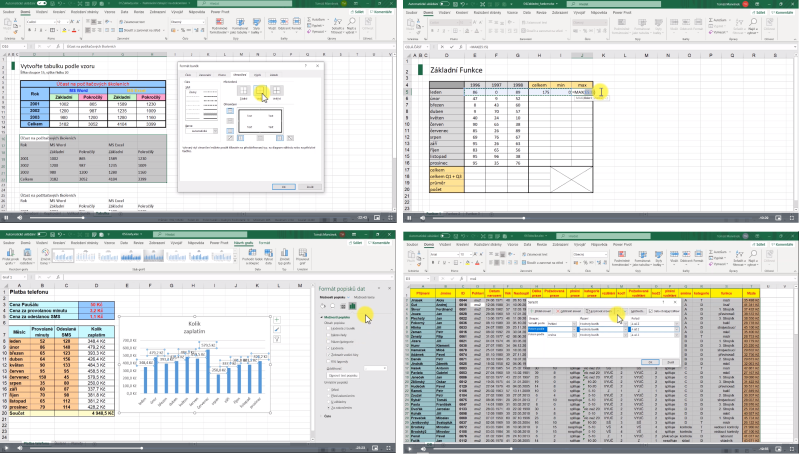Expand the 'Číslo' section in format pane
Image resolution: width=799 pixels, height=454 pixels.
tap(321, 416)
